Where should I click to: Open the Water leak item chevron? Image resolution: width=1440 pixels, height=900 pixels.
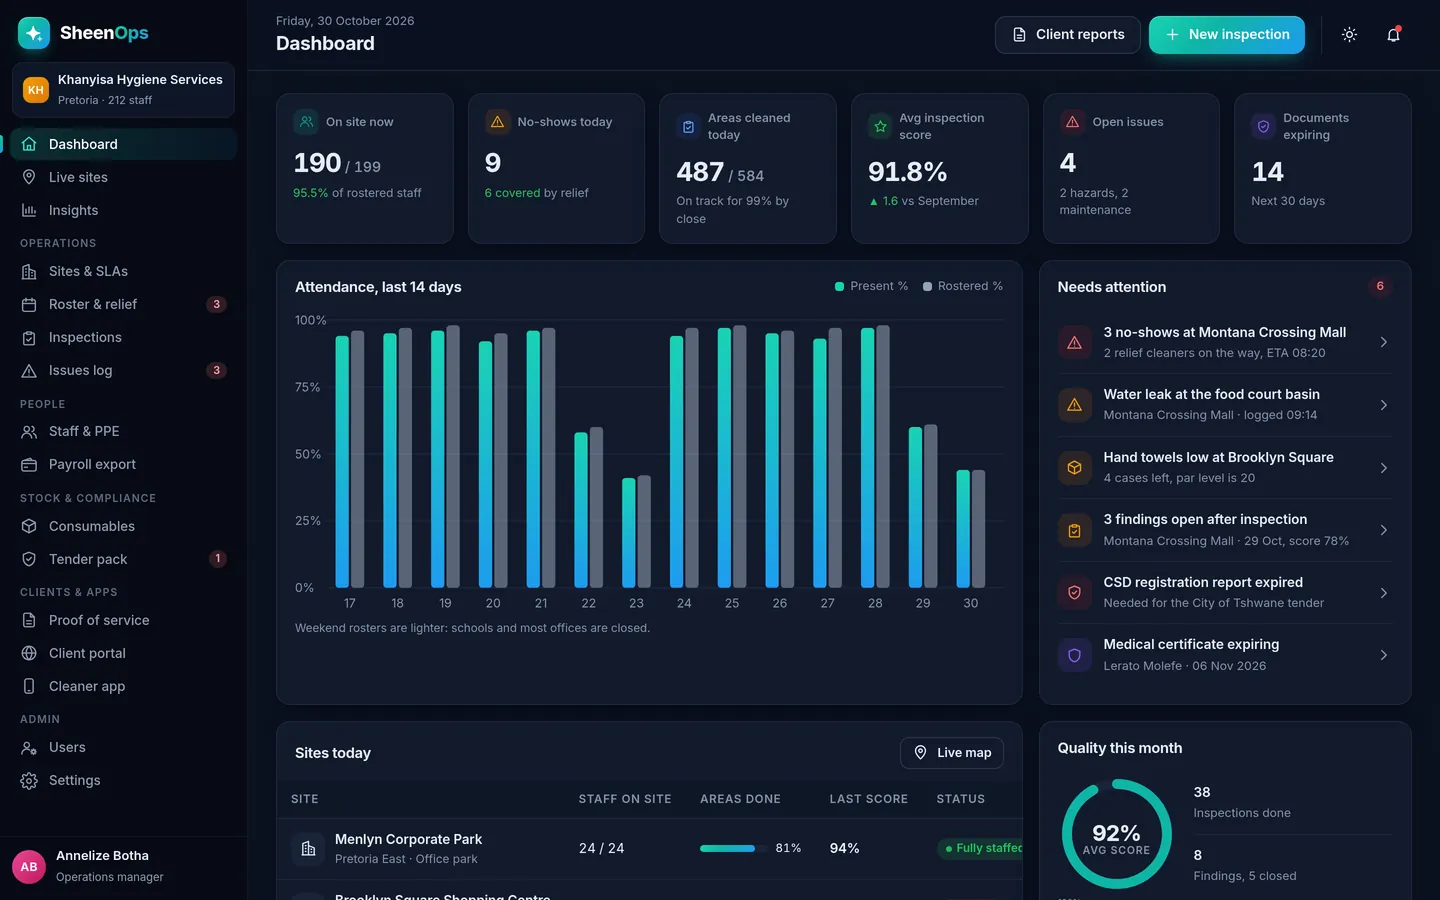click(1383, 405)
